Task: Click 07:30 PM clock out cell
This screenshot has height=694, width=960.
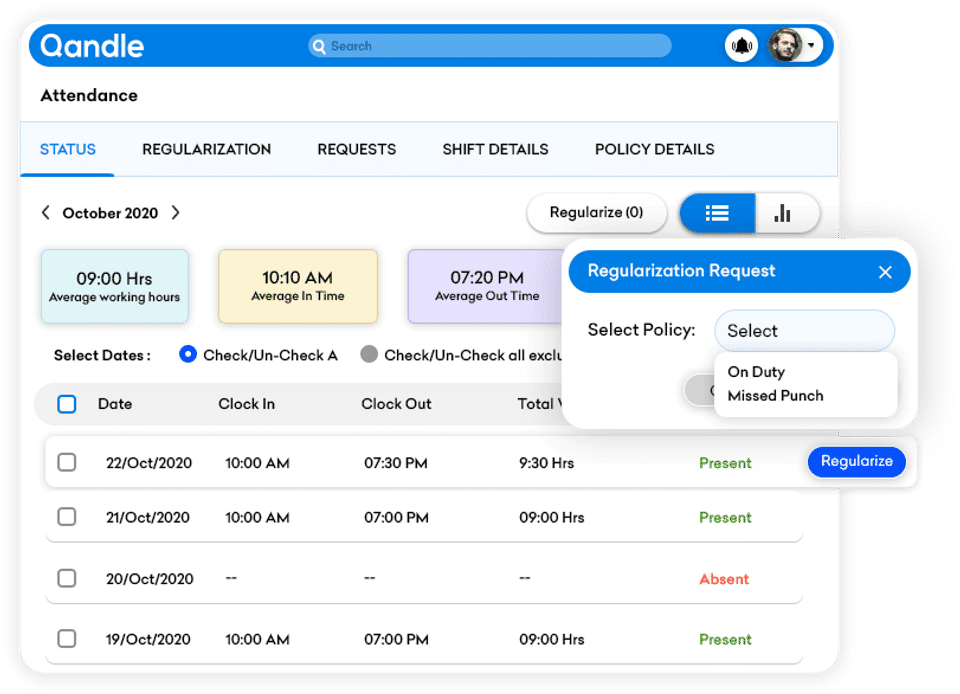Action: pos(396,463)
